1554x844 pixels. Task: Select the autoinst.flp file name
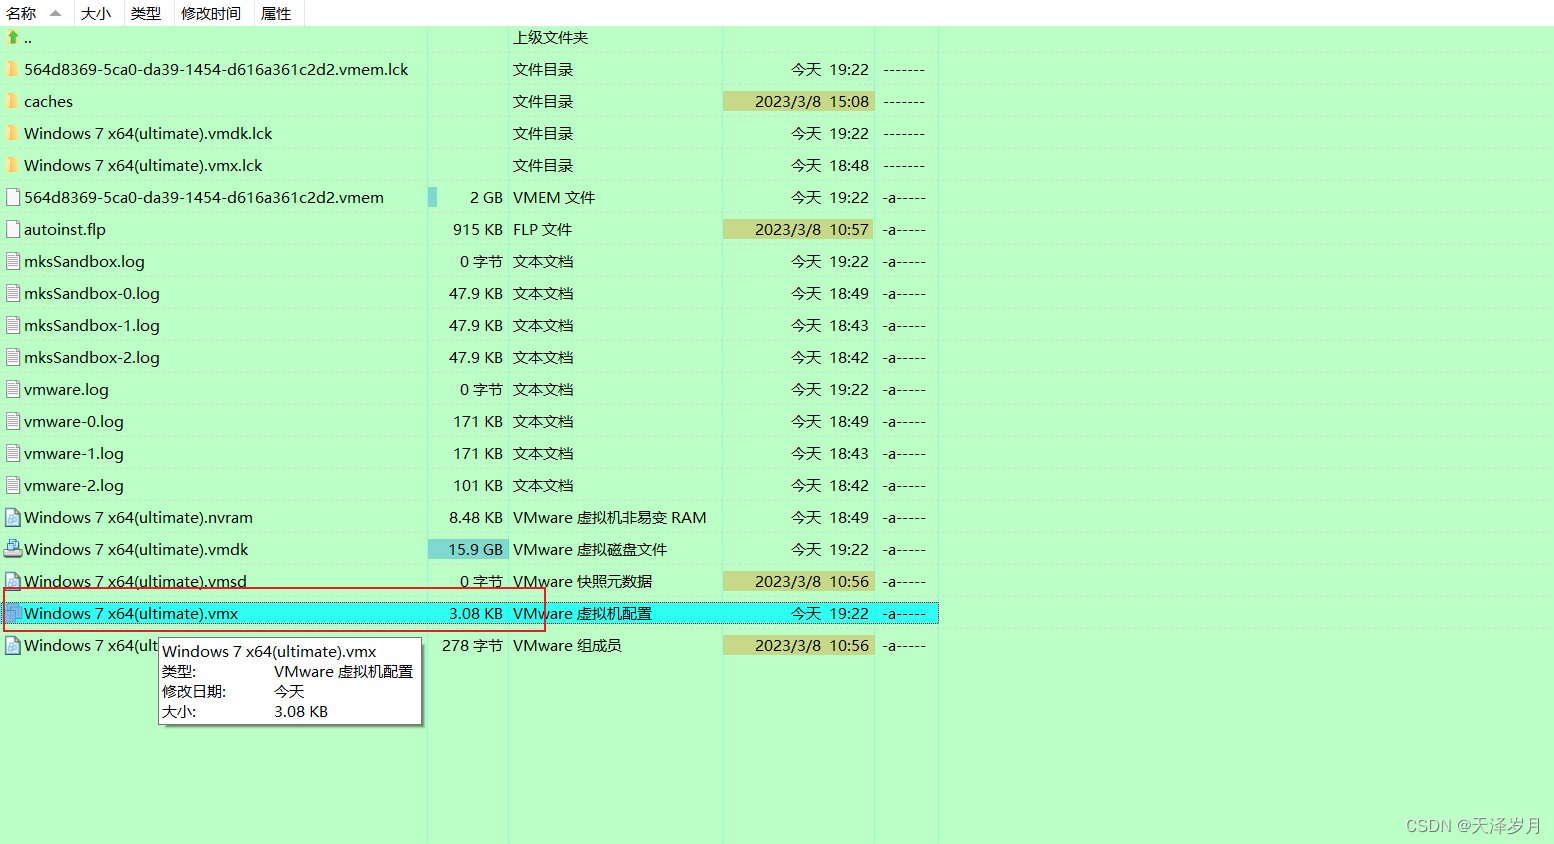(65, 229)
